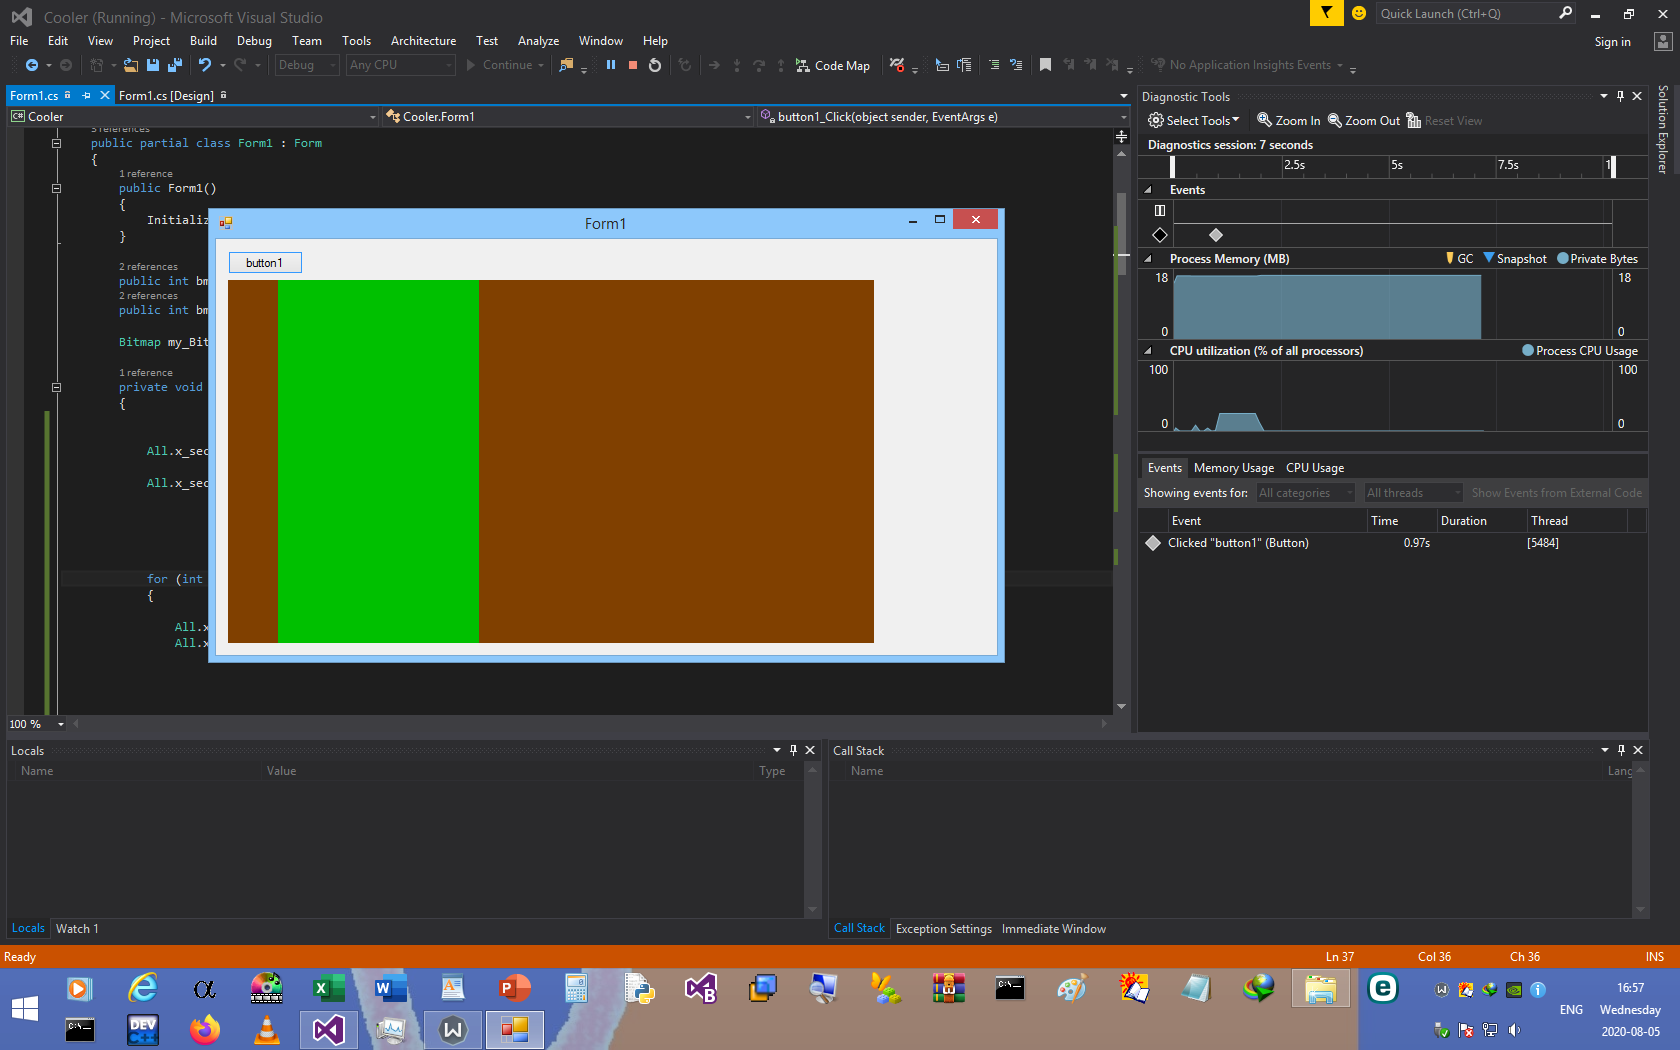Stop debugging with the red square icon
The height and width of the screenshot is (1050, 1680).
tap(633, 65)
